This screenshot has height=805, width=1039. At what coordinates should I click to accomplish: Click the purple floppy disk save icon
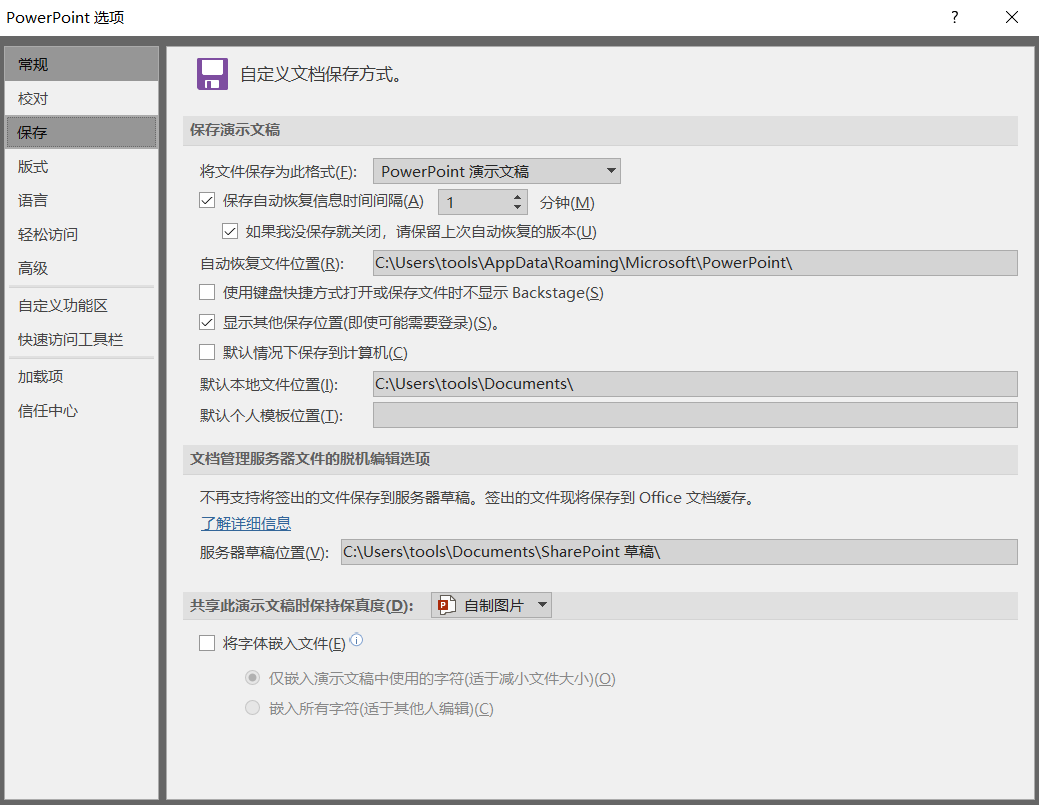pyautogui.click(x=212, y=74)
